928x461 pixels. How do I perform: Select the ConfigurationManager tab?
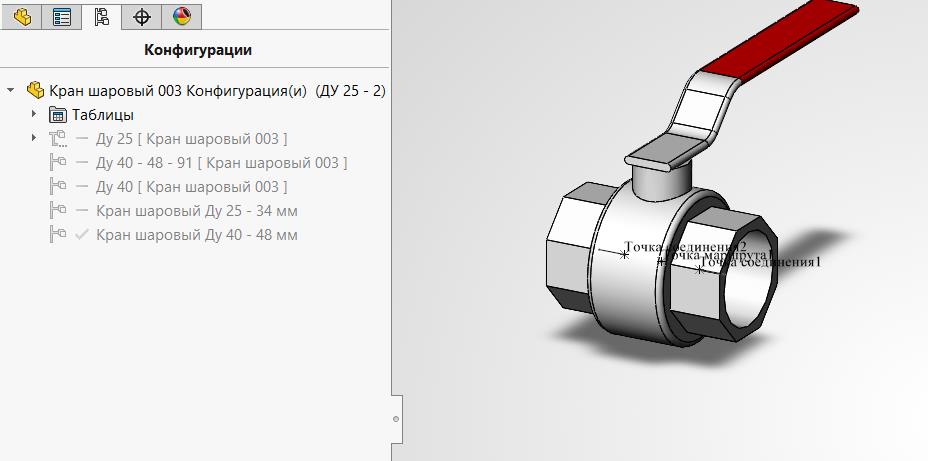[102, 17]
